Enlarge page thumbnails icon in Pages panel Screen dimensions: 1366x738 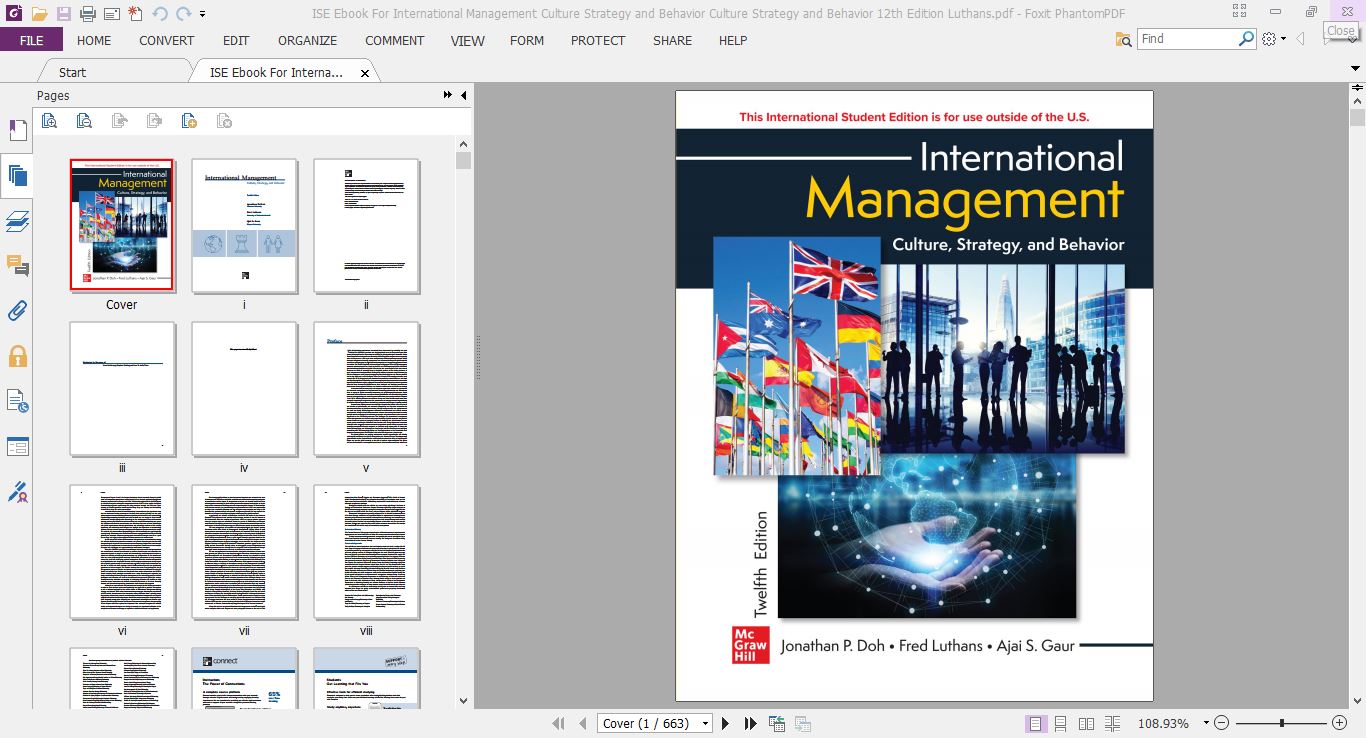[49, 121]
